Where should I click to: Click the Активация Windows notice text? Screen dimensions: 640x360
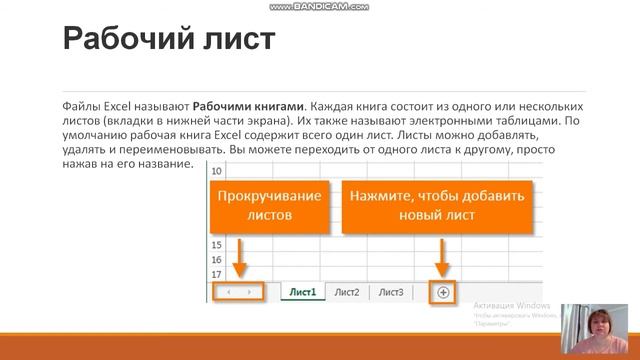point(511,305)
